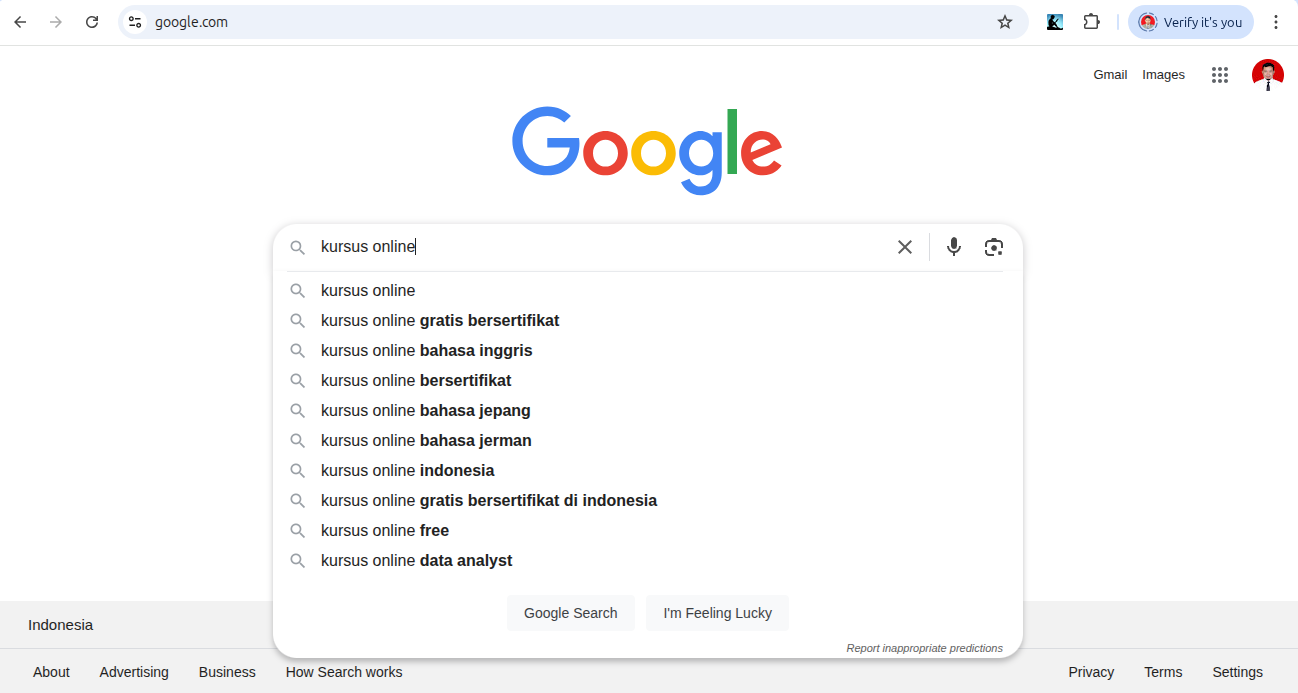
Task: Open the Gmail link
Action: click(1110, 75)
